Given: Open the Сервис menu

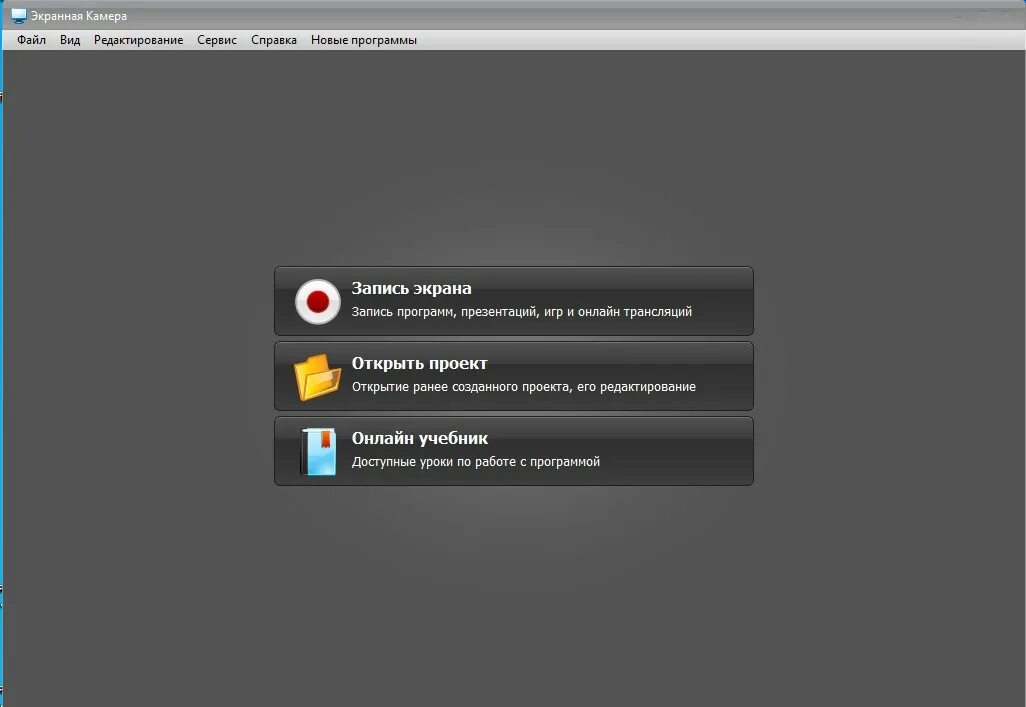Looking at the screenshot, I should click(x=217, y=40).
